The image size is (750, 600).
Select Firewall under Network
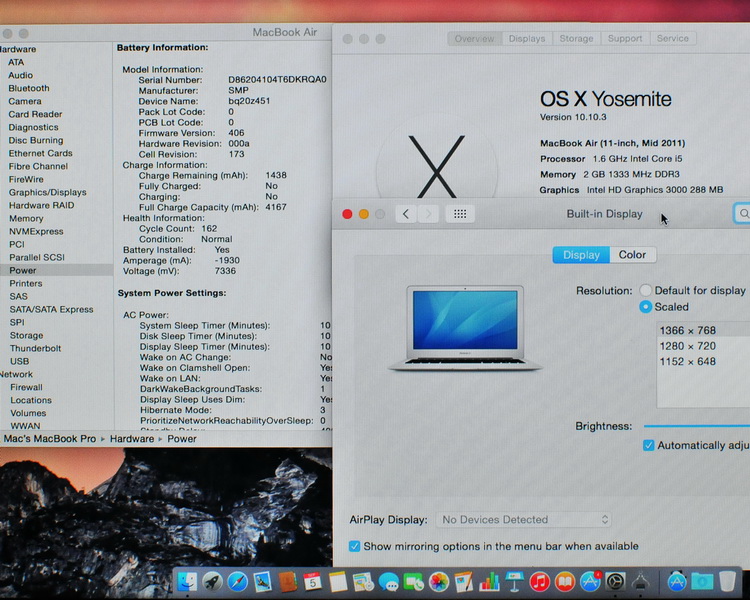(26, 387)
